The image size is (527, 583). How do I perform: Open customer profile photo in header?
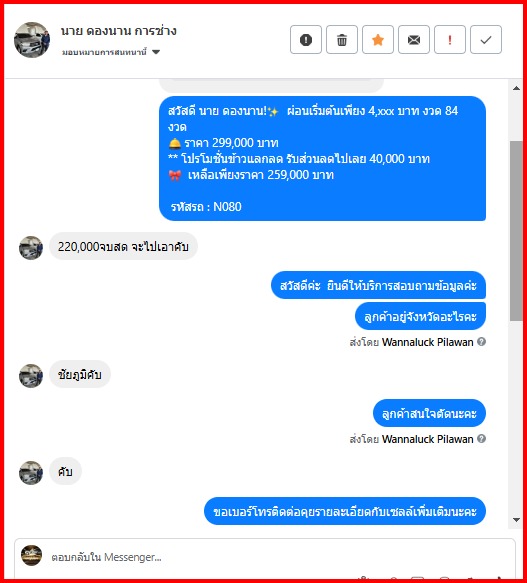(x=32, y=40)
